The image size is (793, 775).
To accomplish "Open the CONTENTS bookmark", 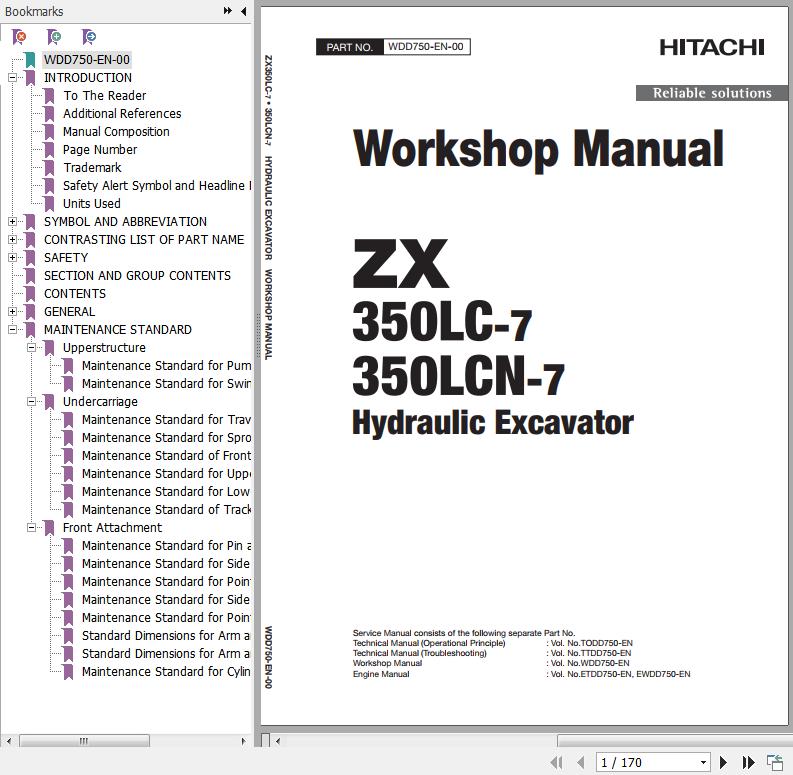I will coord(75,293).
